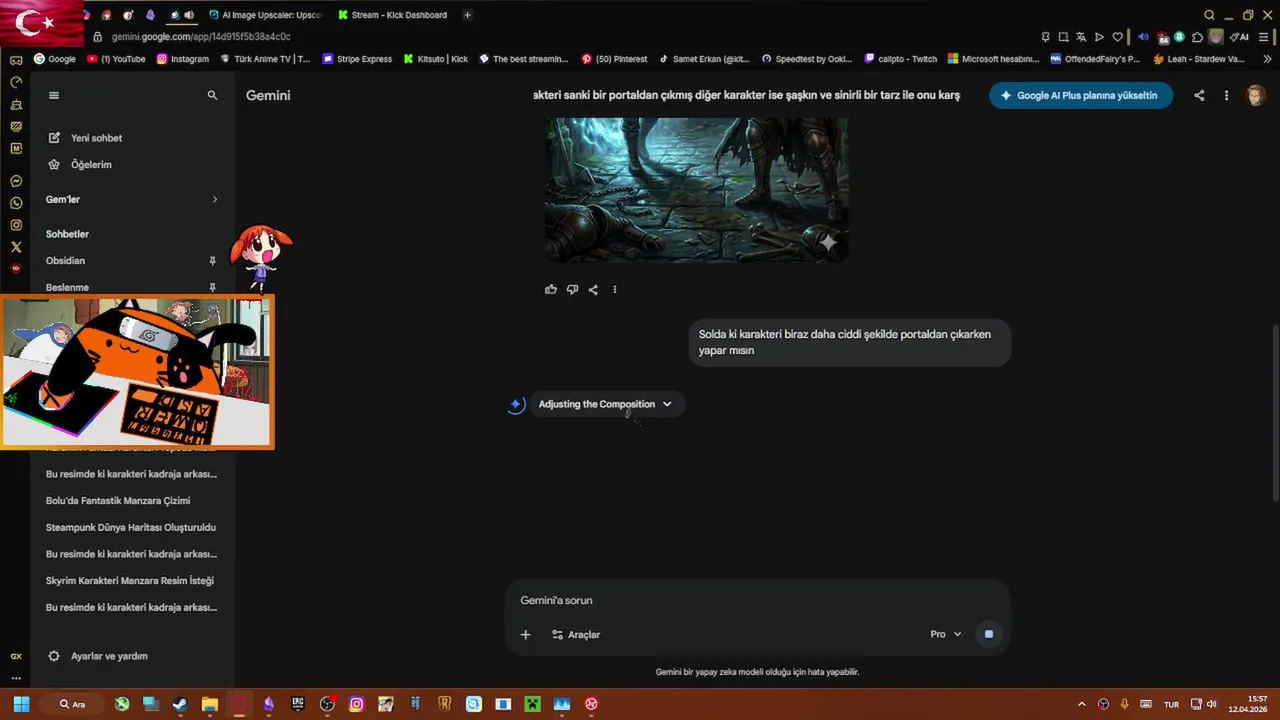Viewport: 1280px width, 720px height.
Task: Stop the response generation
Action: click(x=989, y=634)
